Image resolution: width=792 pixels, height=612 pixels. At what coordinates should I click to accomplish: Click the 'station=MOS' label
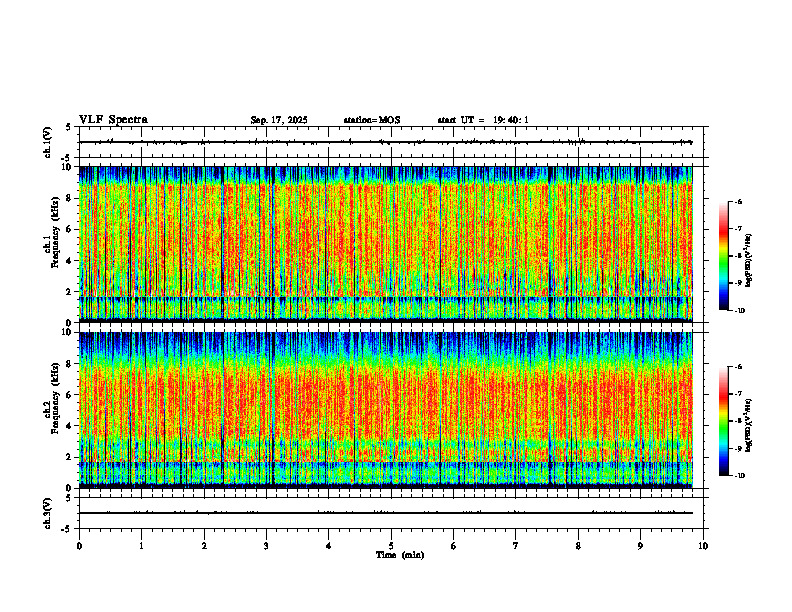pos(372,120)
